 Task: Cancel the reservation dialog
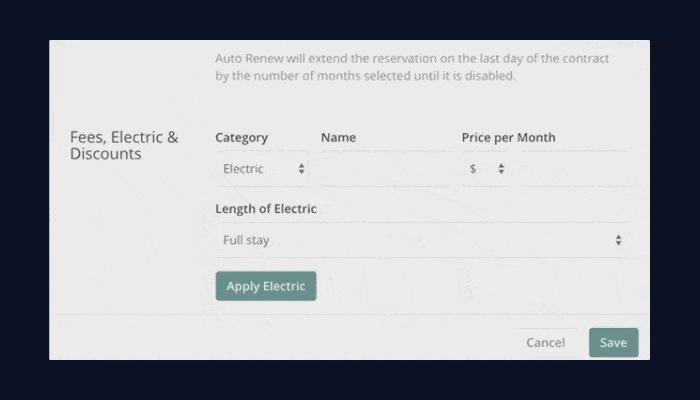(546, 343)
